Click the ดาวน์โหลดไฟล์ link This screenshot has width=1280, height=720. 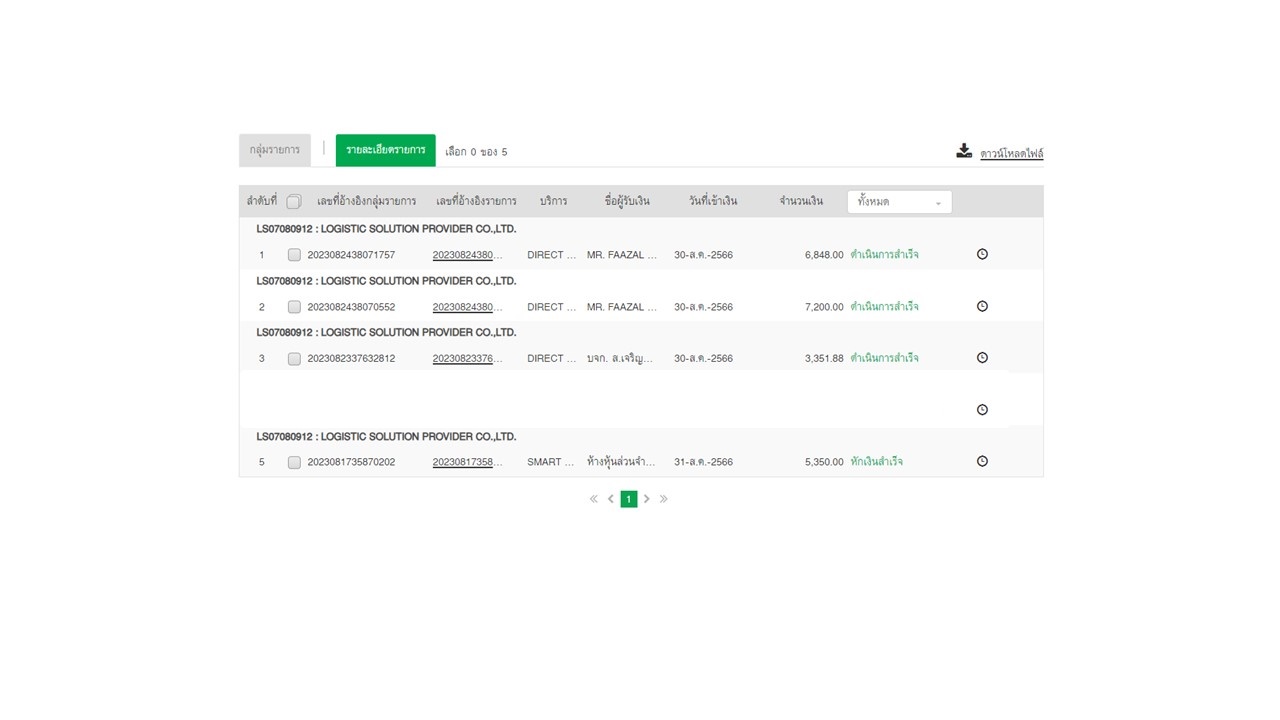(1011, 153)
